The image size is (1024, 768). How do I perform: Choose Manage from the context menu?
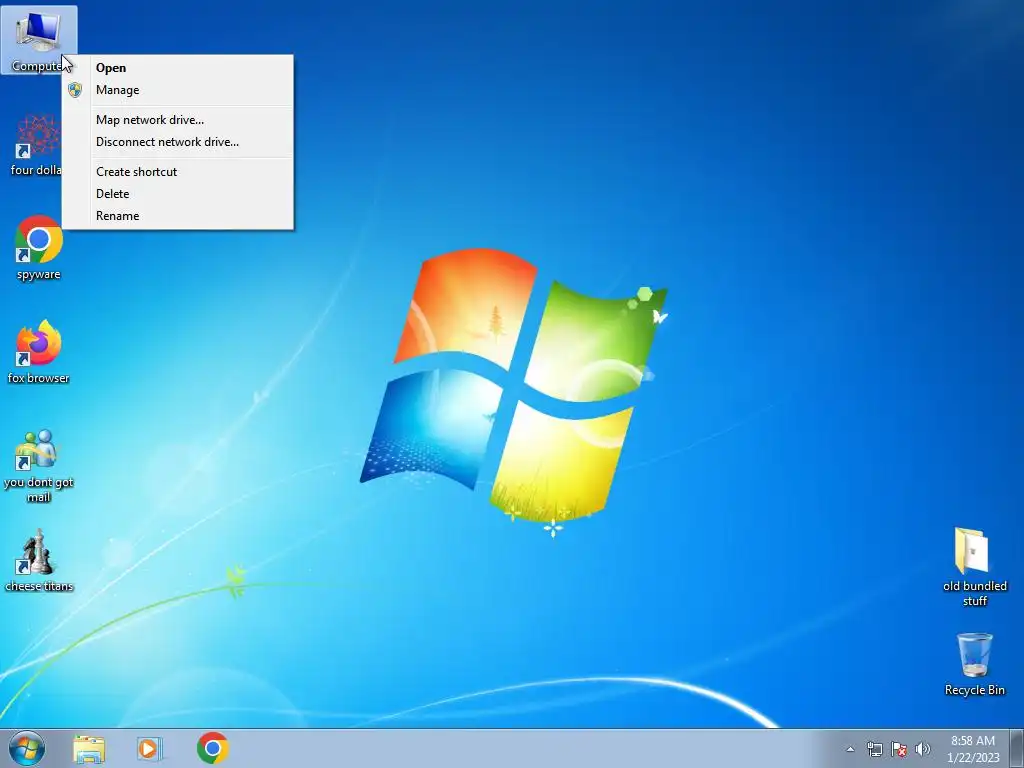178,90
